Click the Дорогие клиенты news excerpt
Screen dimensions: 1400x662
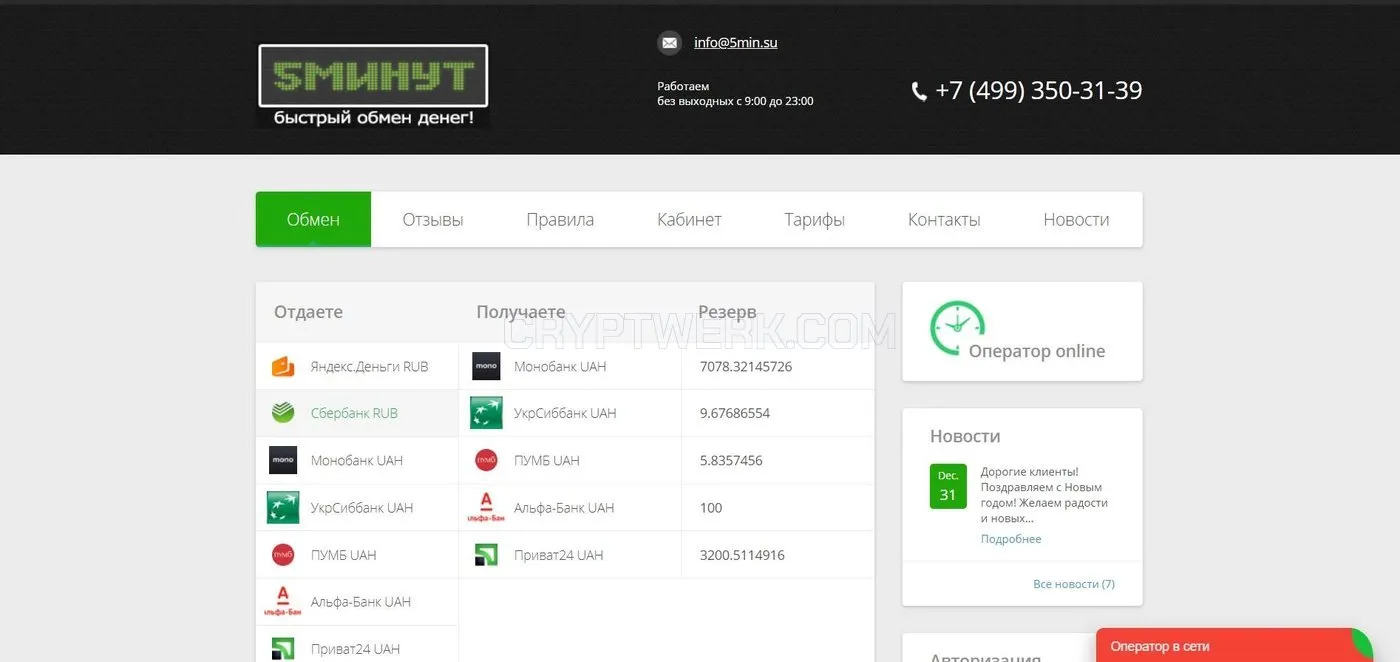(x=1045, y=495)
